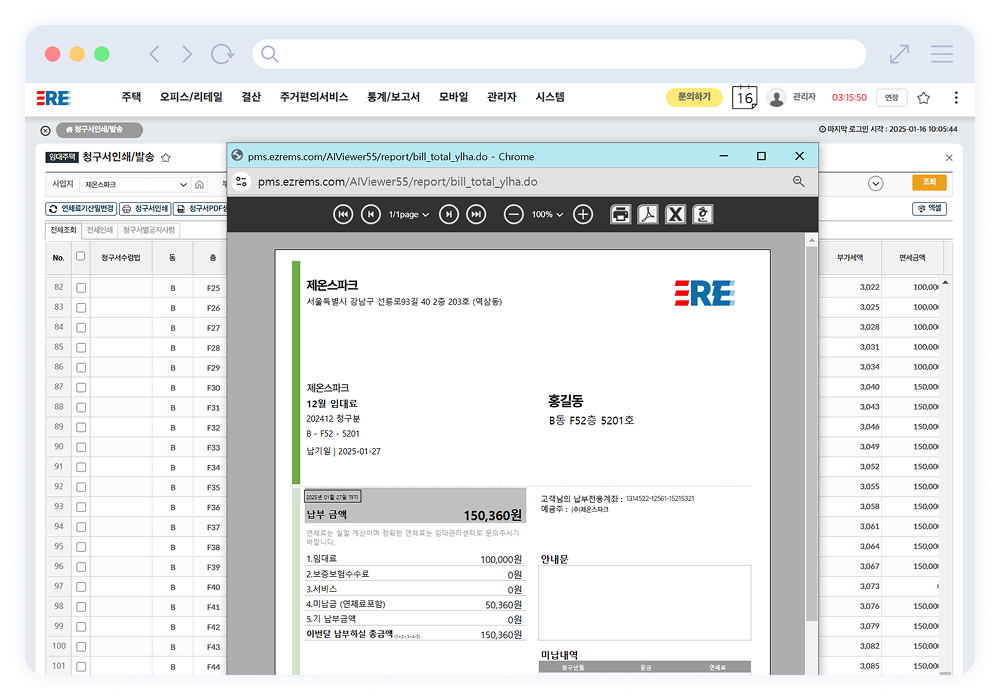
Task: Open the 100% zoom level dropdown
Action: coord(547,214)
